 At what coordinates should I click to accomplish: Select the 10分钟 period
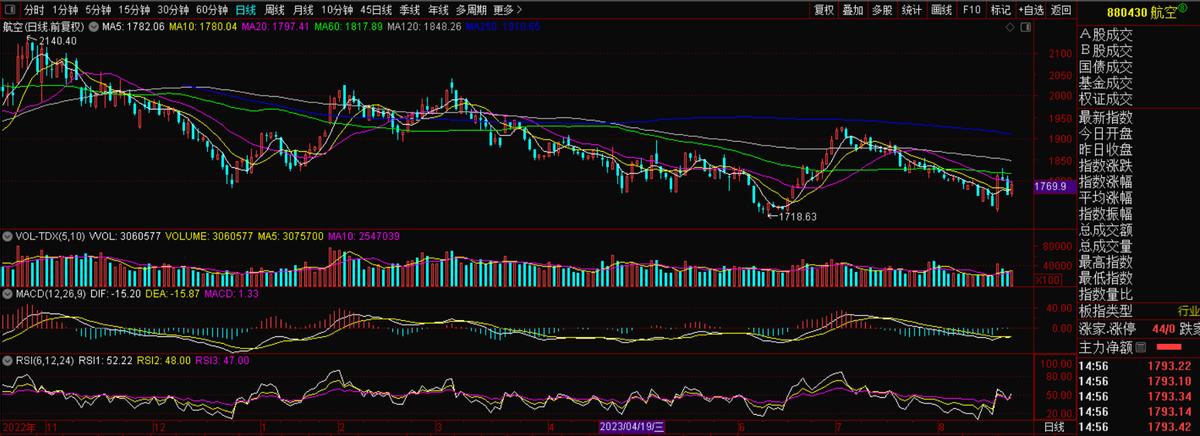(337, 9)
